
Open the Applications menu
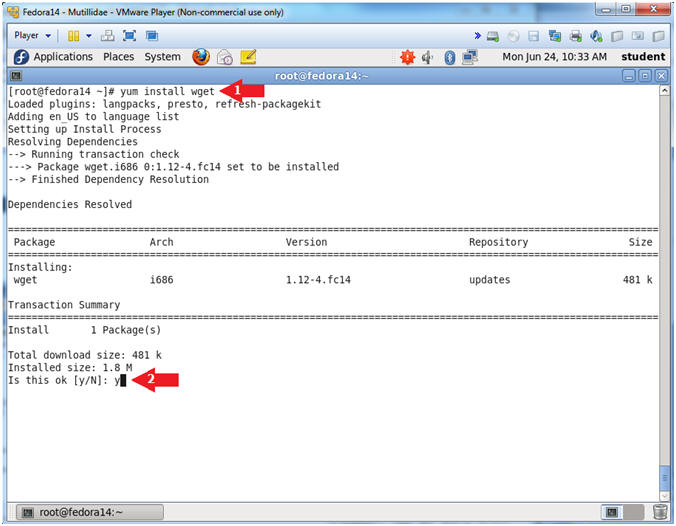[x=63, y=57]
